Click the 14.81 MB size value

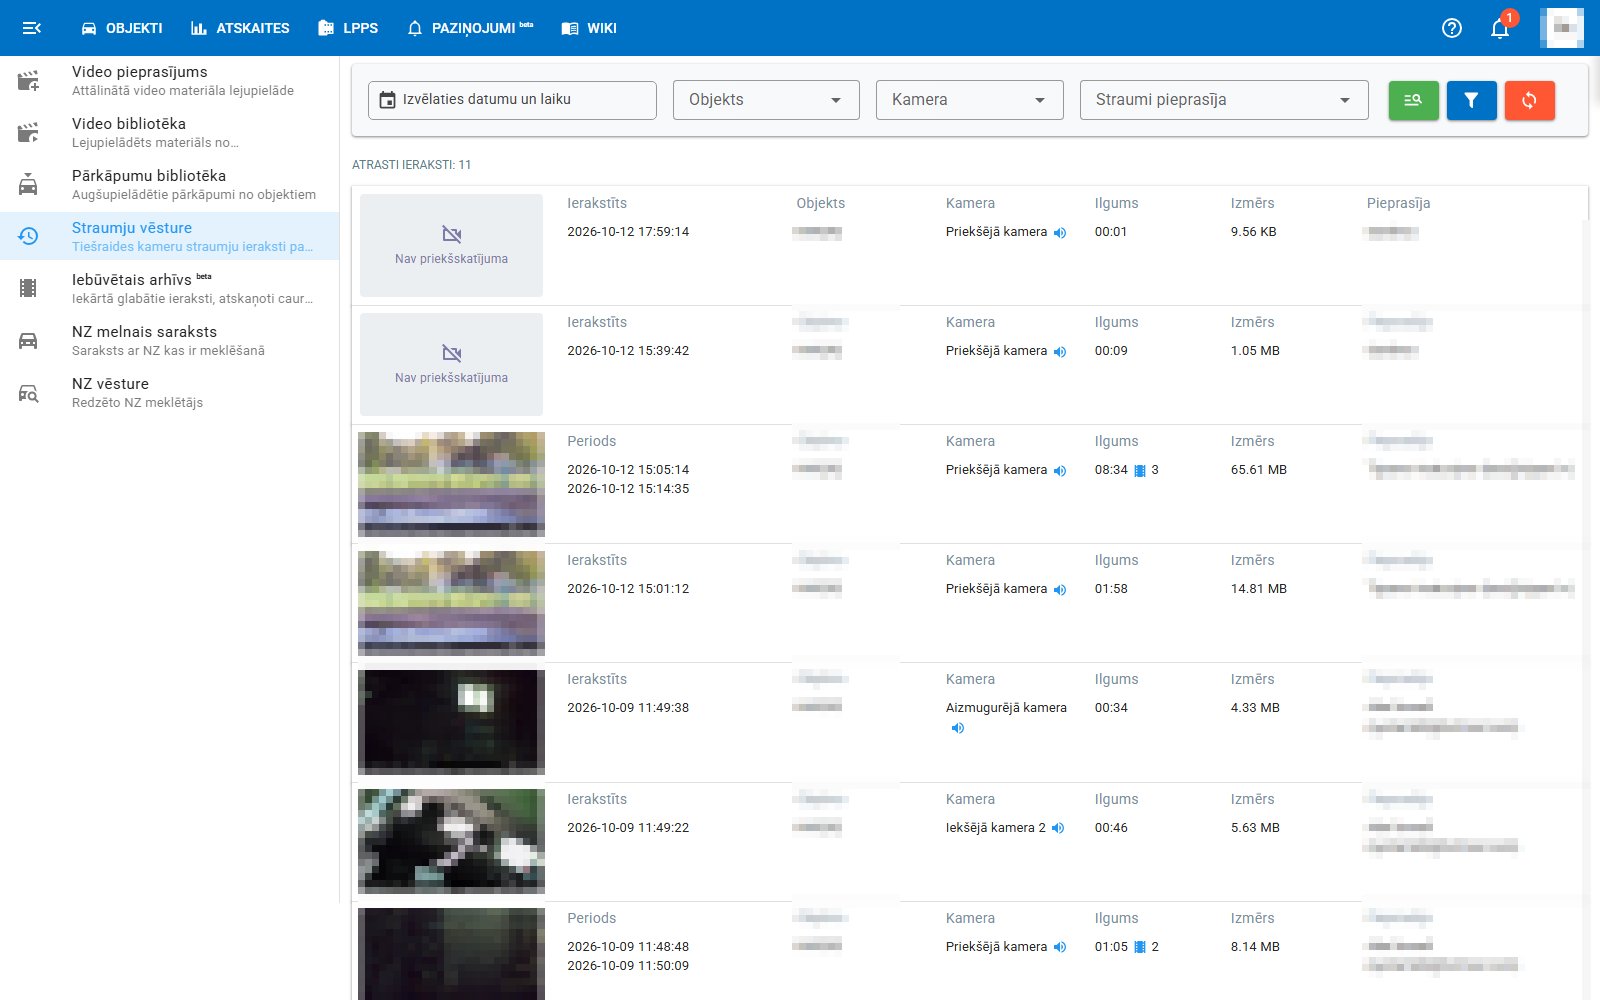point(1258,589)
